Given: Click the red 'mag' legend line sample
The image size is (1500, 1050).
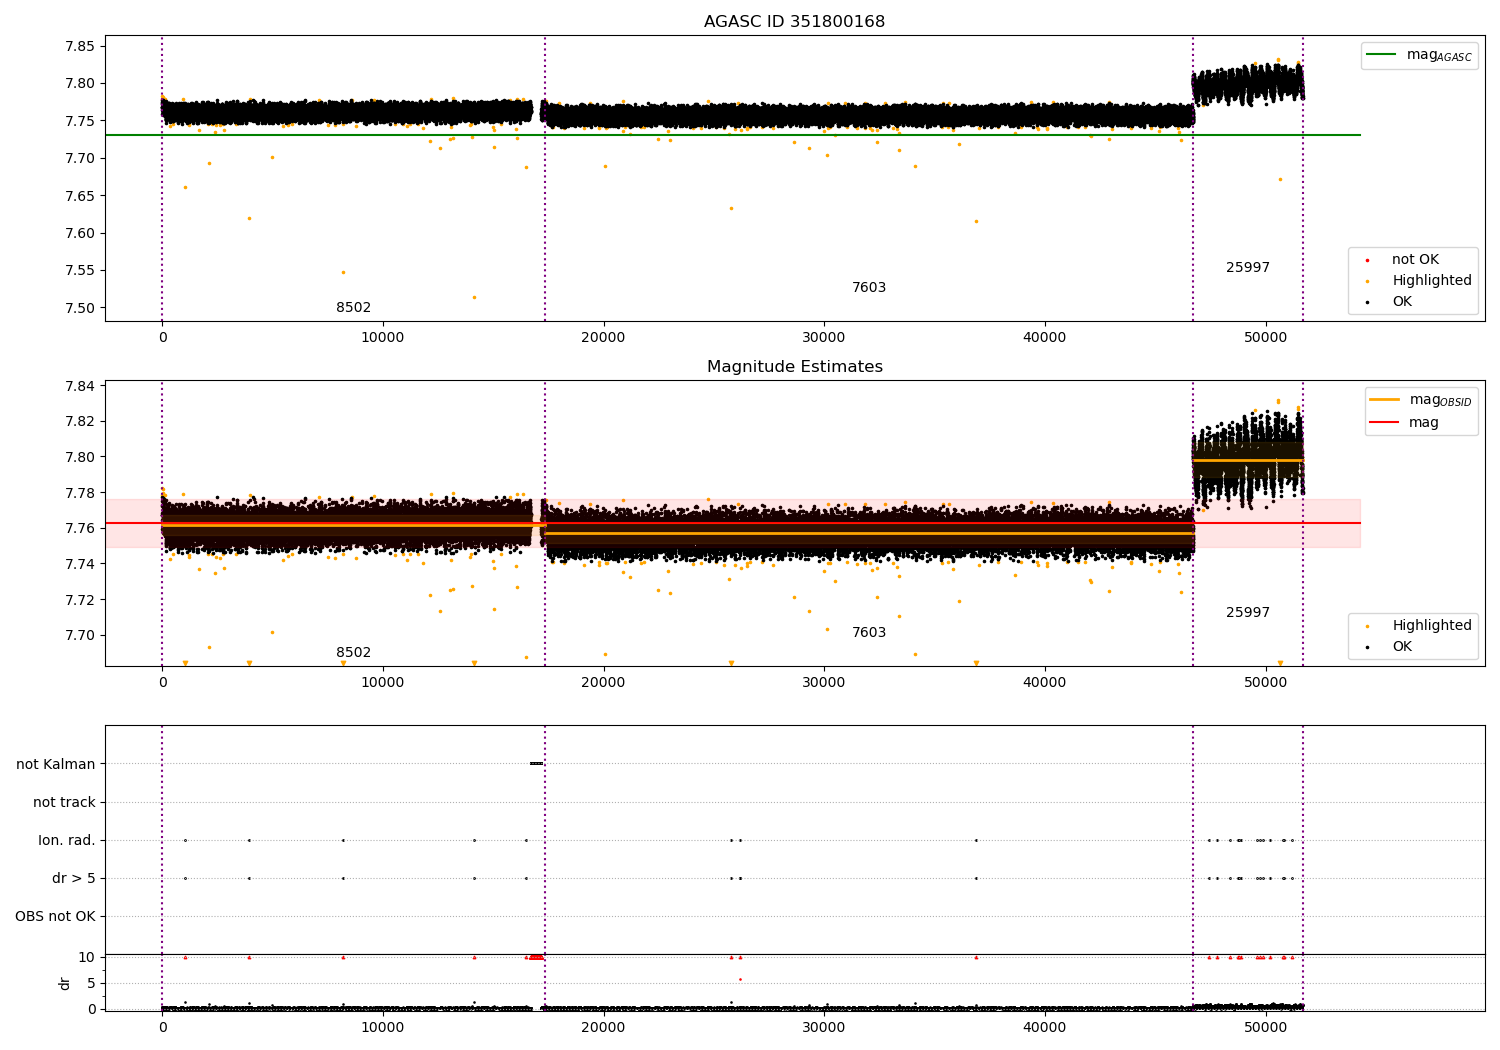Looking at the screenshot, I should [1385, 423].
